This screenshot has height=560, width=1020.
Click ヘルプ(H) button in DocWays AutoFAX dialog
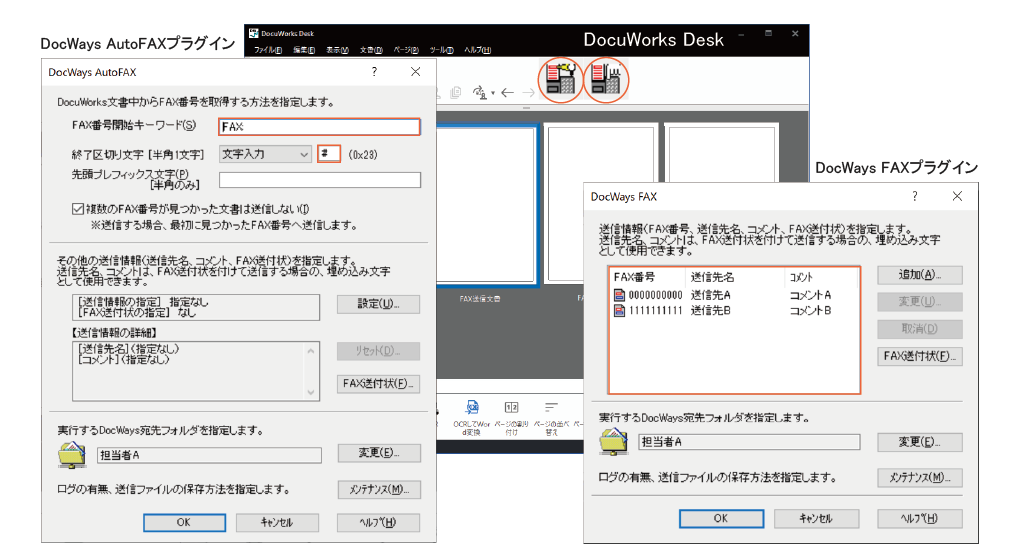378,522
